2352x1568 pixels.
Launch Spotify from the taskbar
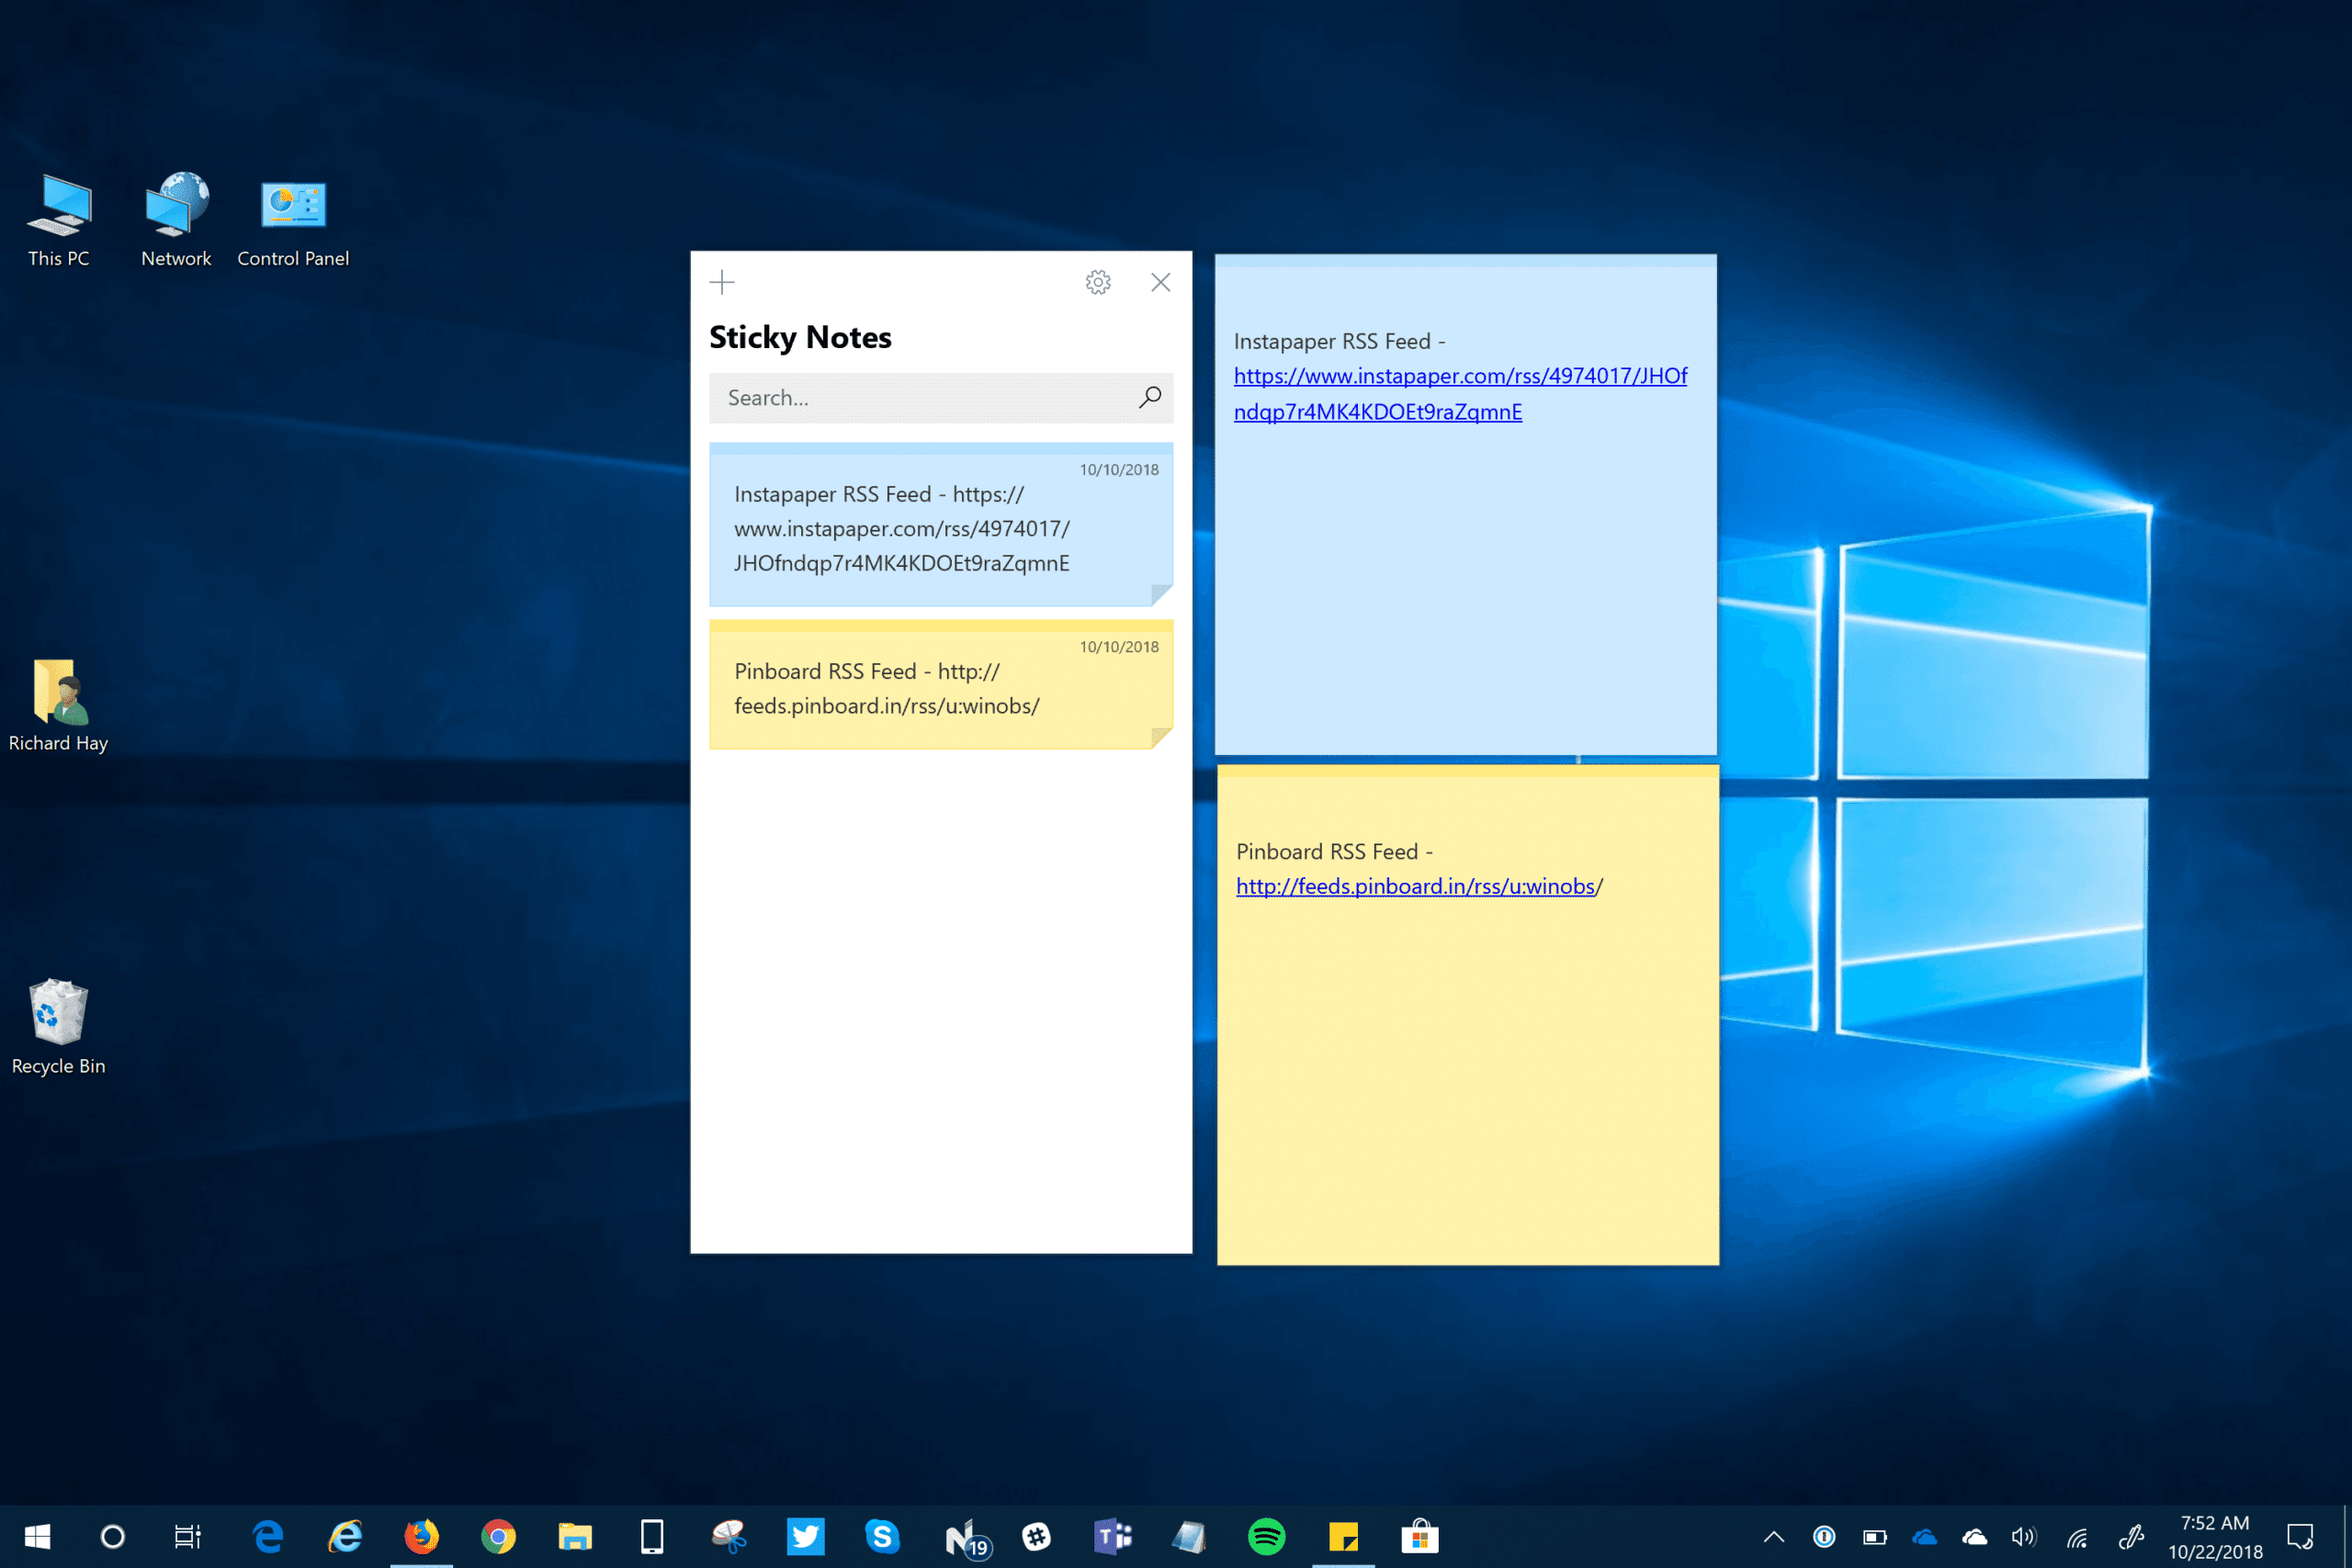[x=1266, y=1537]
